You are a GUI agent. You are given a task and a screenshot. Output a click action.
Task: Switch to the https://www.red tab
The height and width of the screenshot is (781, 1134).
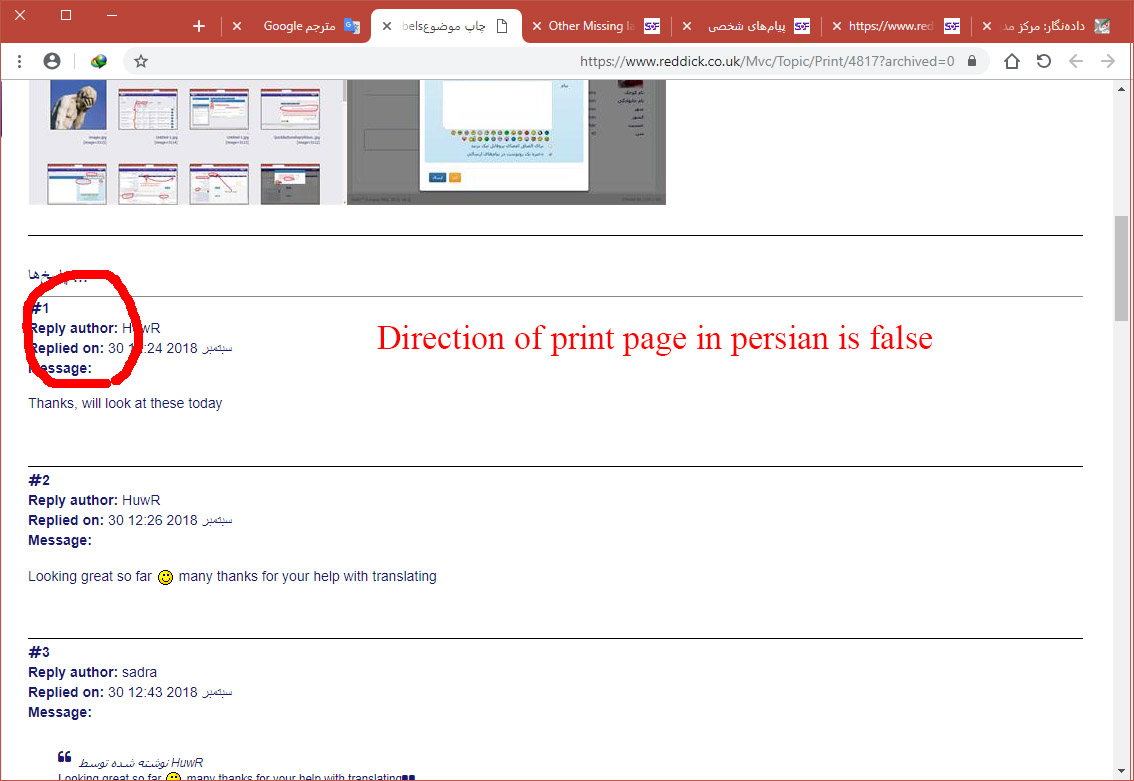(x=895, y=26)
